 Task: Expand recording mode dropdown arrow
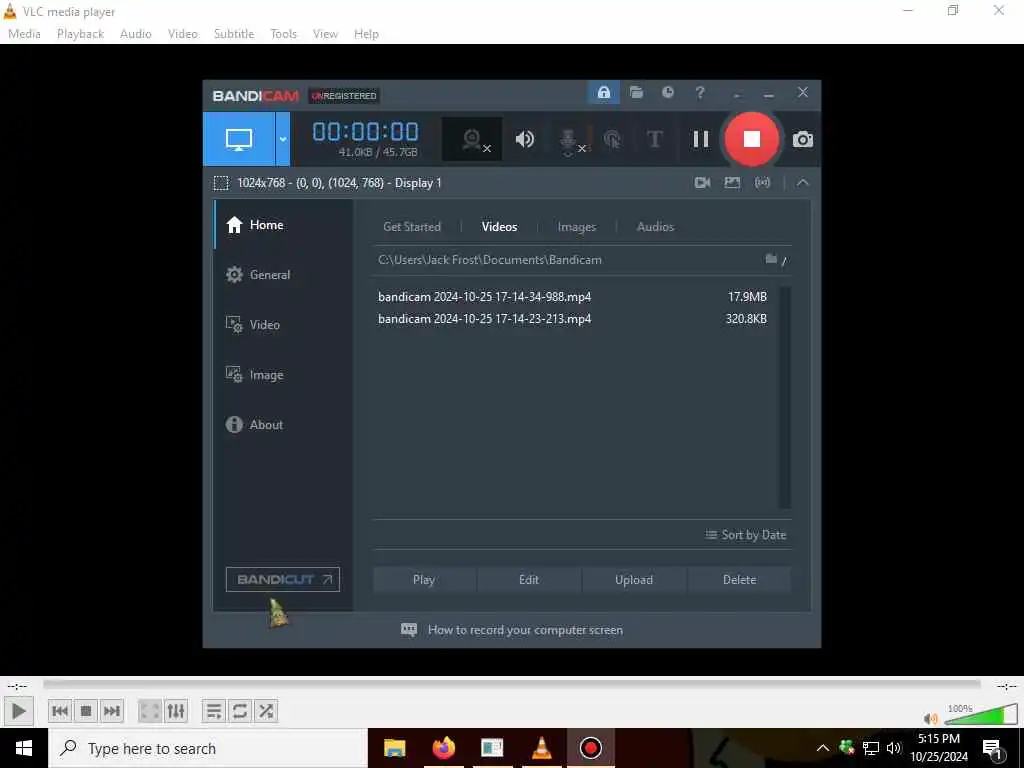[x=283, y=138]
